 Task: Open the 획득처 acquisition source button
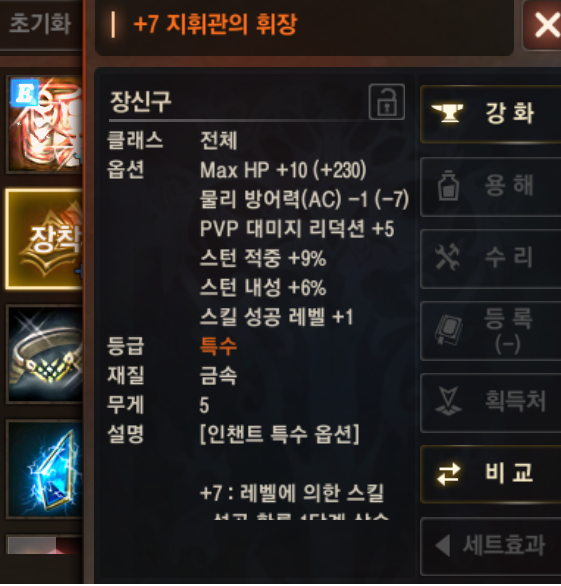[x=490, y=403]
